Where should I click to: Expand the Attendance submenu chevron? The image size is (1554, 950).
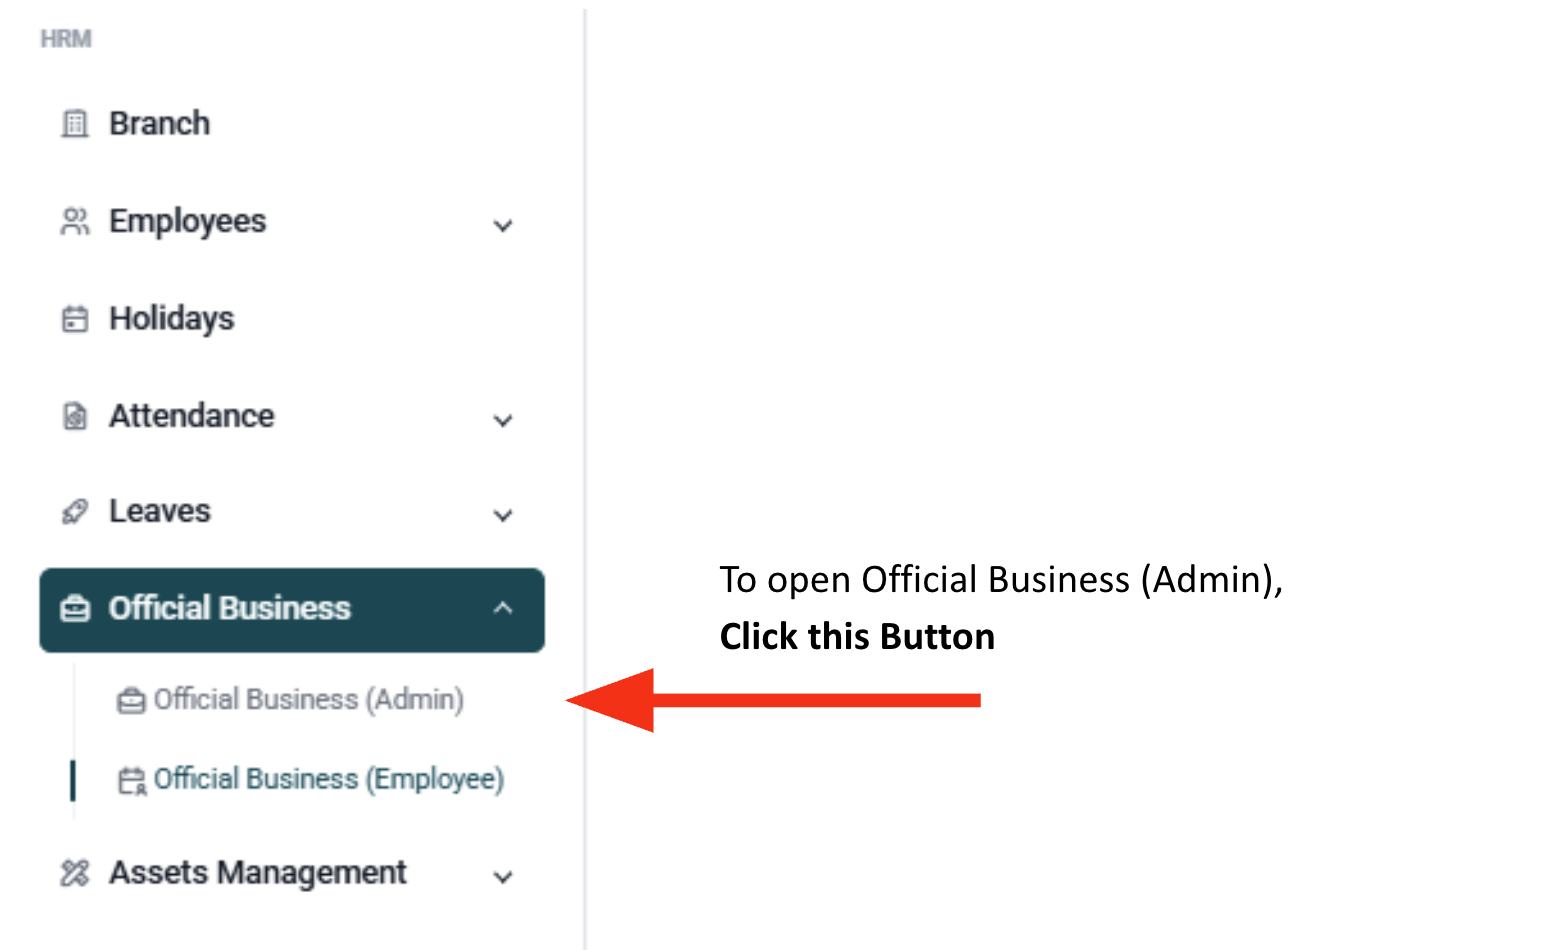click(x=503, y=420)
